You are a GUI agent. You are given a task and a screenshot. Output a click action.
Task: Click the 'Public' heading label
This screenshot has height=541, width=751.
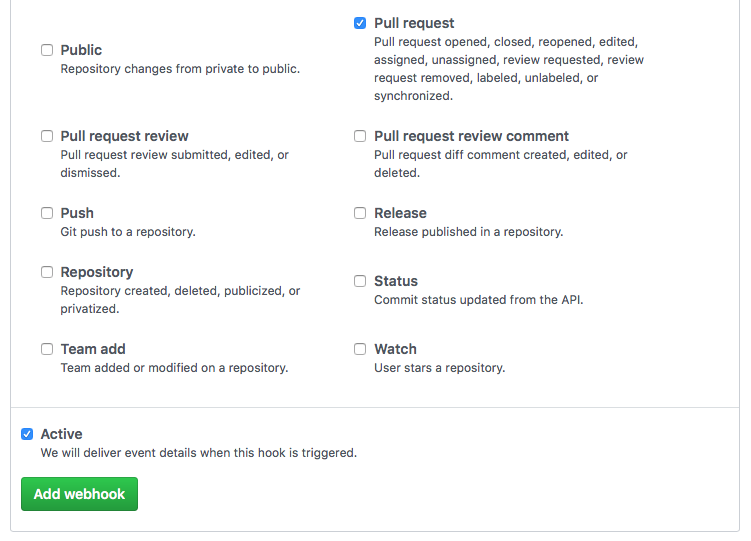click(81, 50)
